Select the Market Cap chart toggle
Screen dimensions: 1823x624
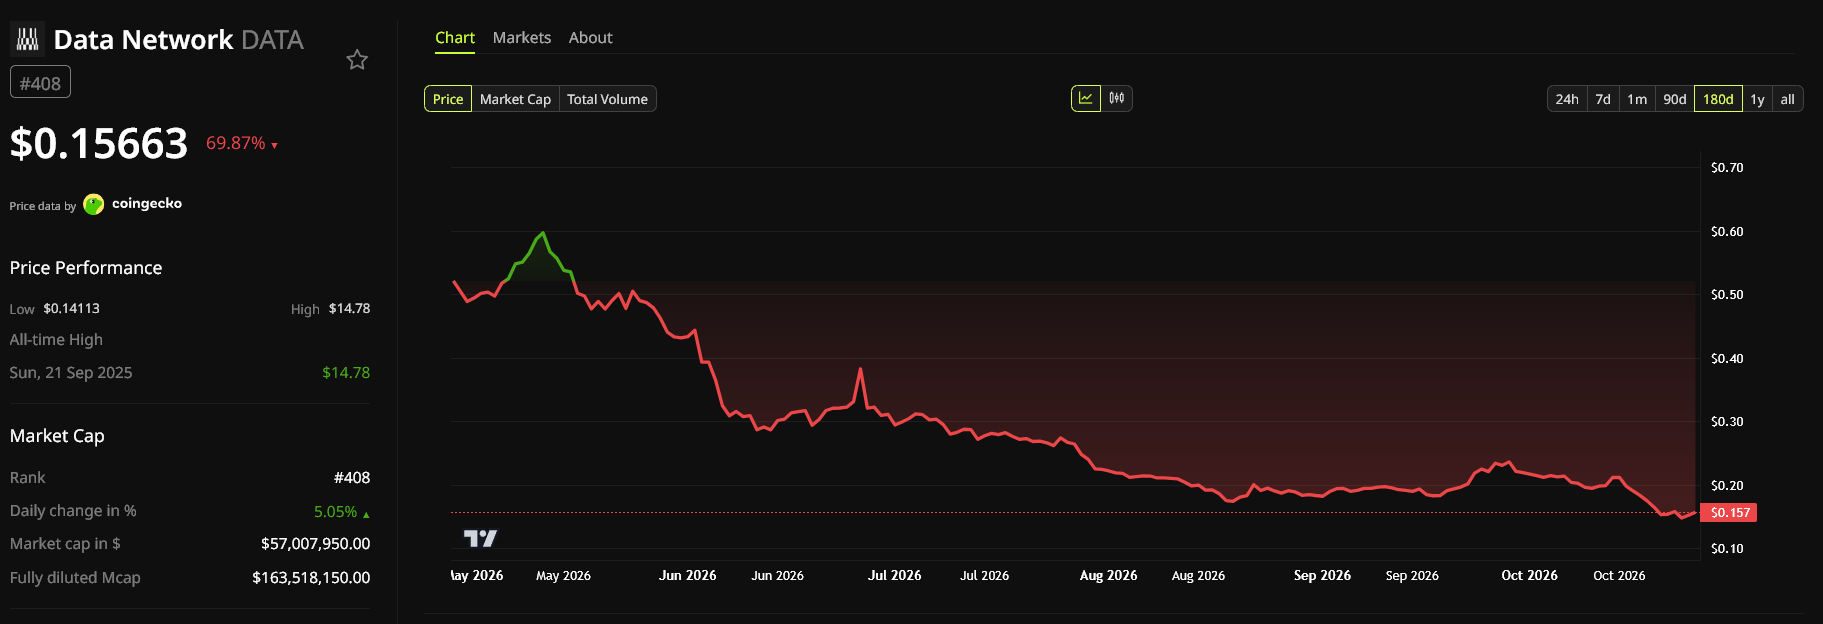(x=515, y=99)
